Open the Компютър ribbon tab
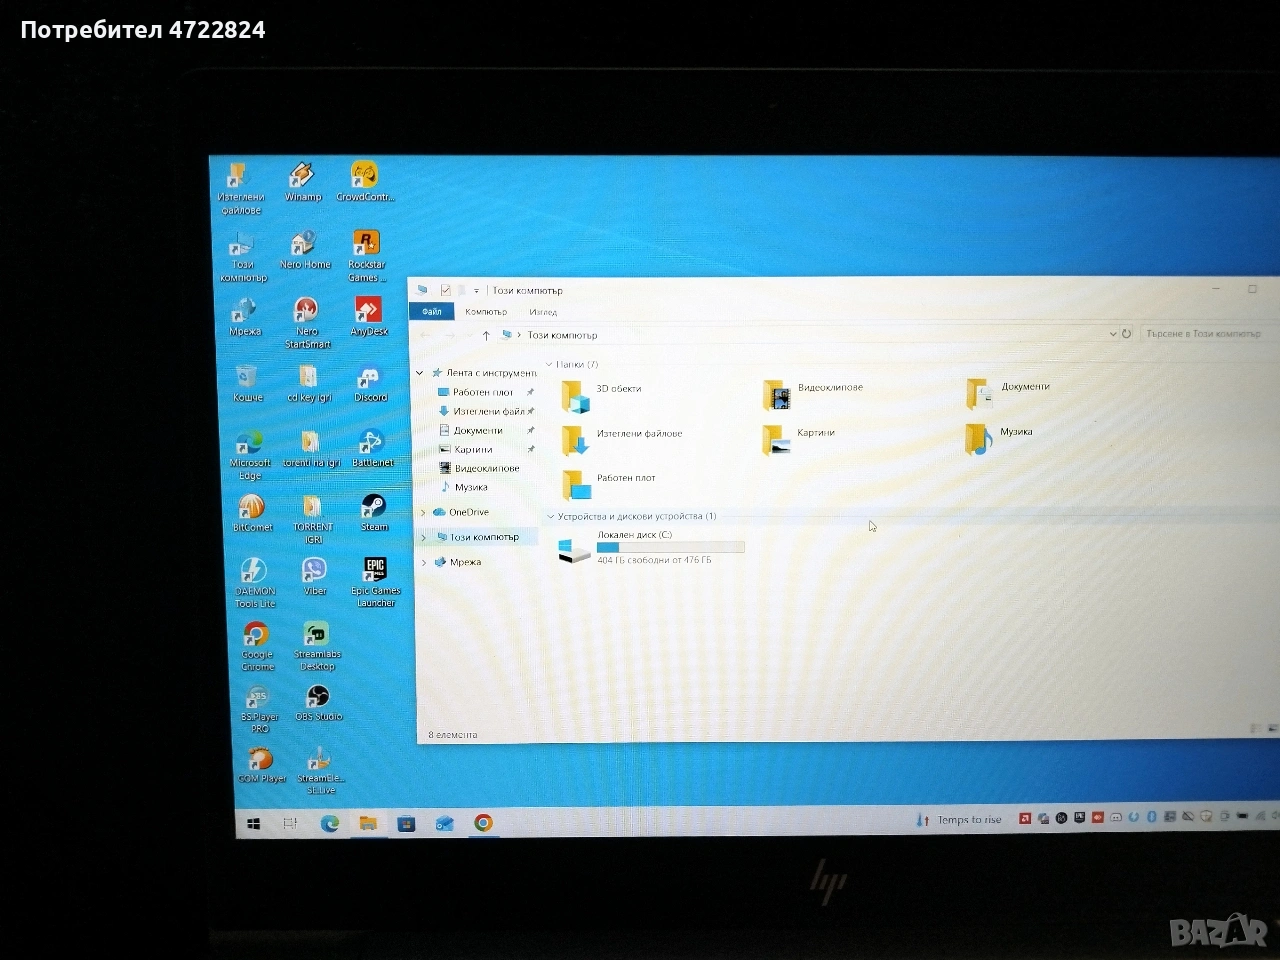Image resolution: width=1280 pixels, height=960 pixels. [486, 312]
